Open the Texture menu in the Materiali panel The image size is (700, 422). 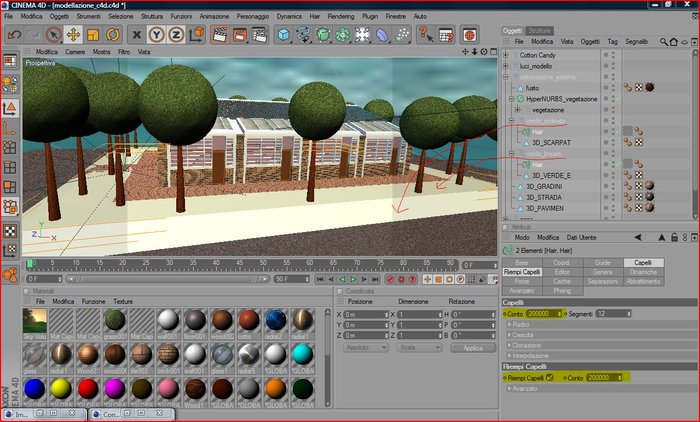(x=123, y=301)
